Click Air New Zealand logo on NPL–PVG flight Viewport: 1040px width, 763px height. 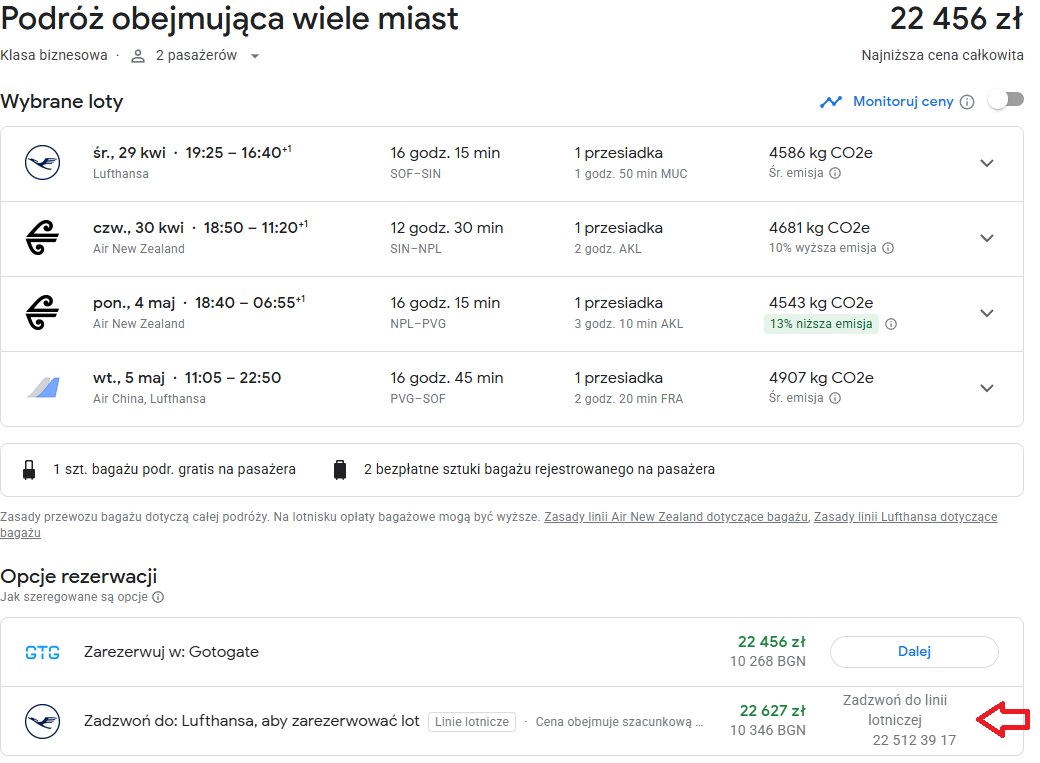coord(42,312)
